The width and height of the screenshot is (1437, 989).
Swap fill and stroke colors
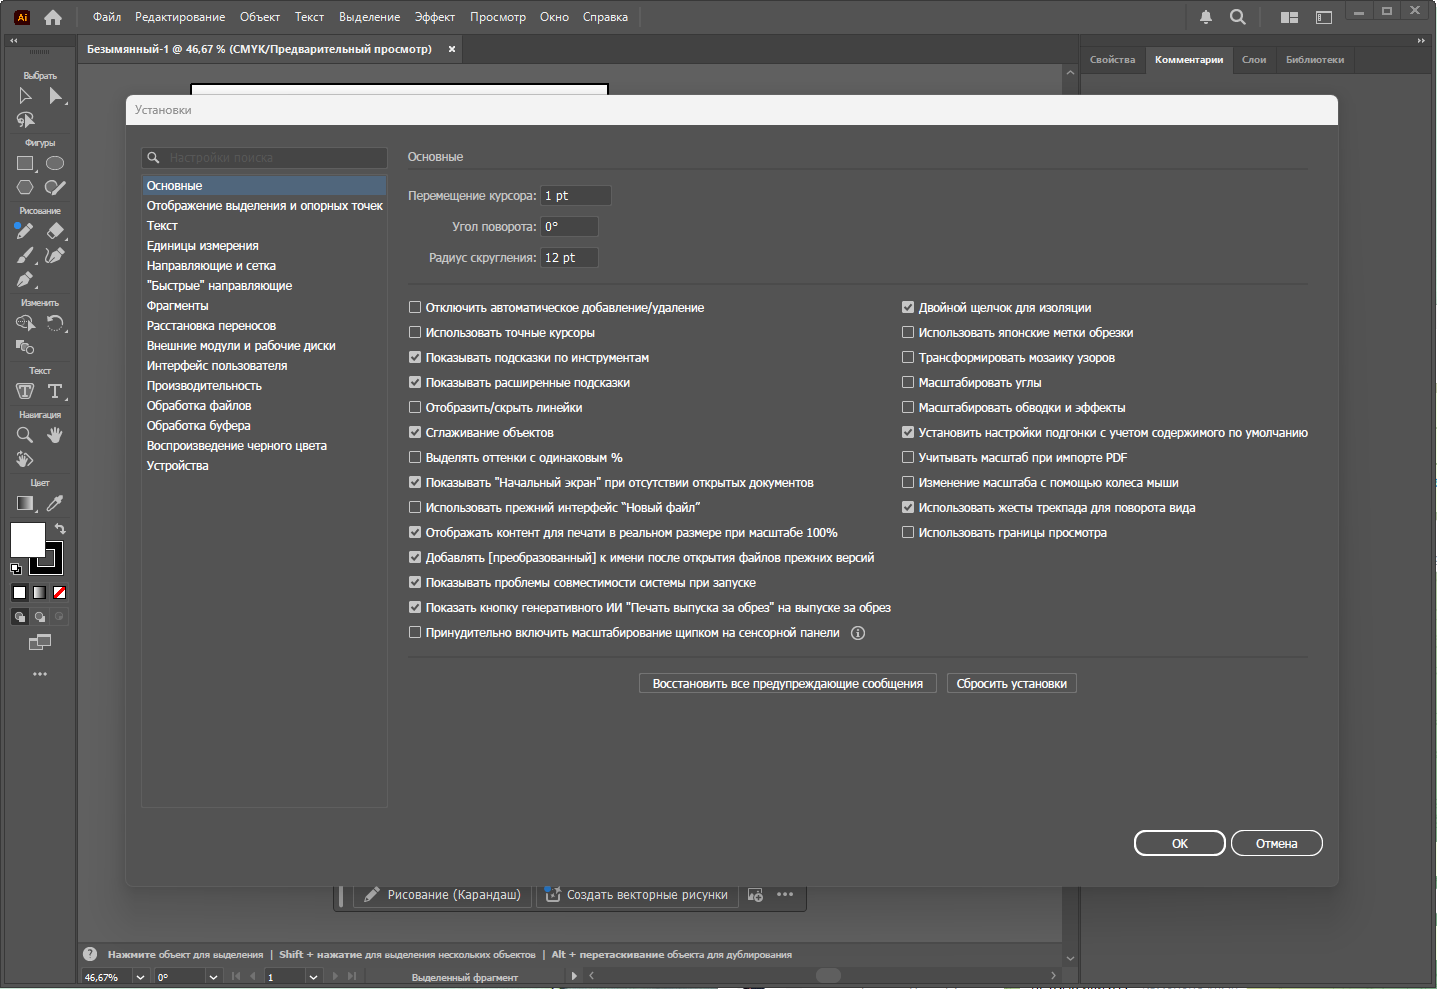(x=60, y=528)
